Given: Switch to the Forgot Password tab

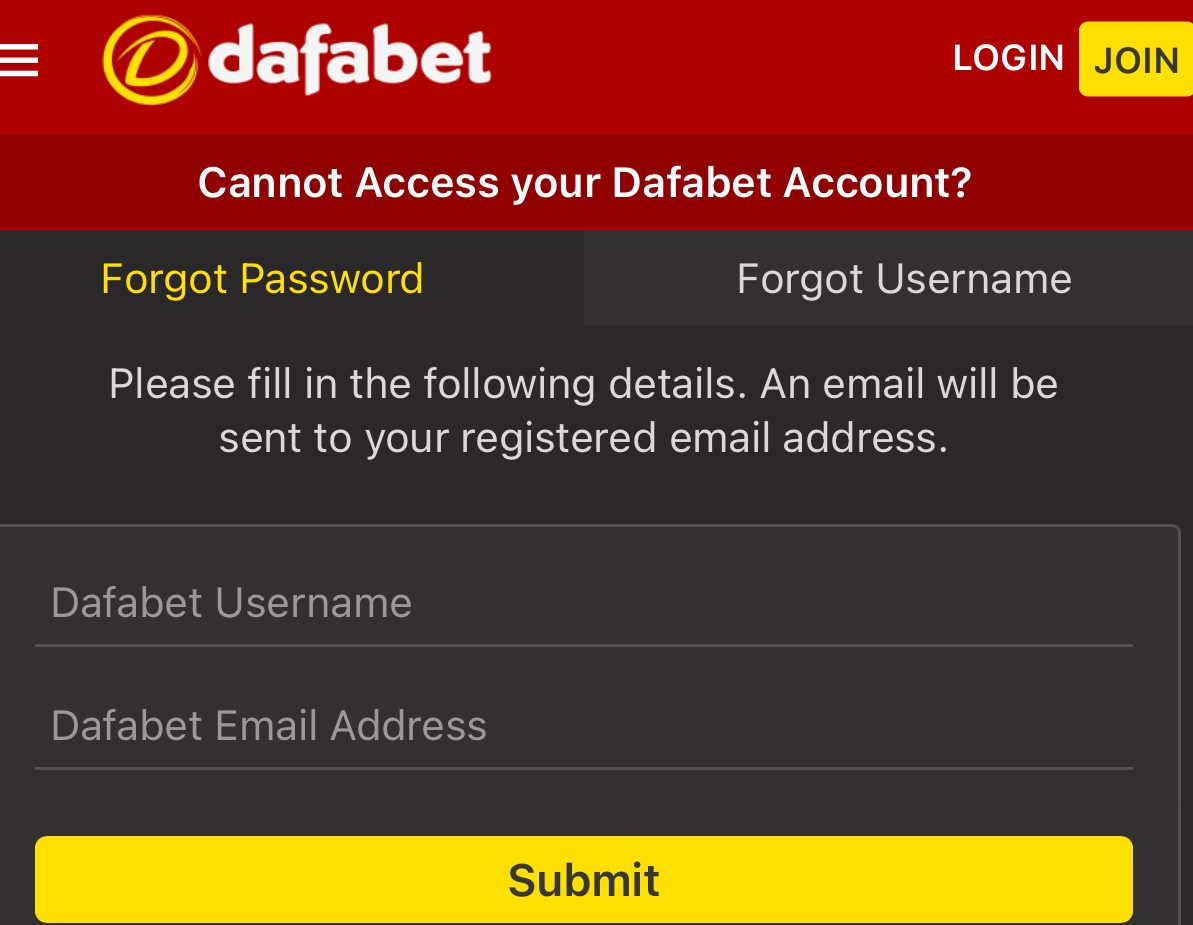Looking at the screenshot, I should 262,279.
